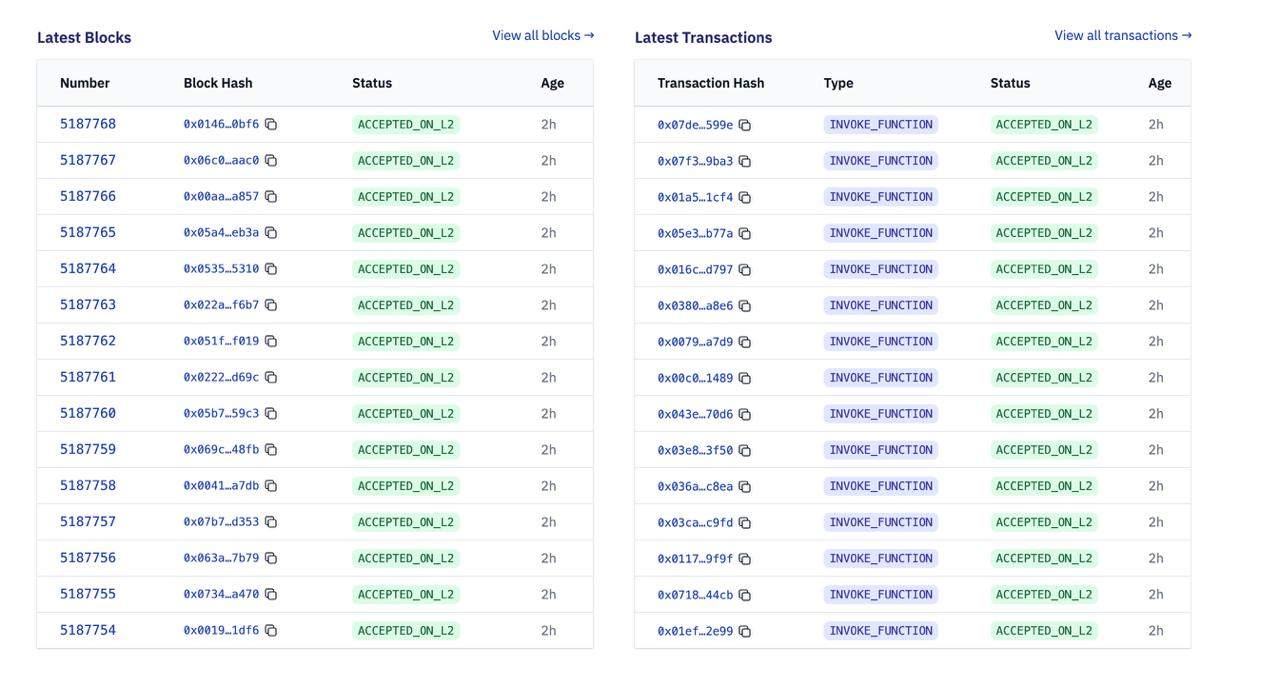The width and height of the screenshot is (1280, 687).
Task: Copy block hash 0x0222…d69c
Action: (x=271, y=378)
